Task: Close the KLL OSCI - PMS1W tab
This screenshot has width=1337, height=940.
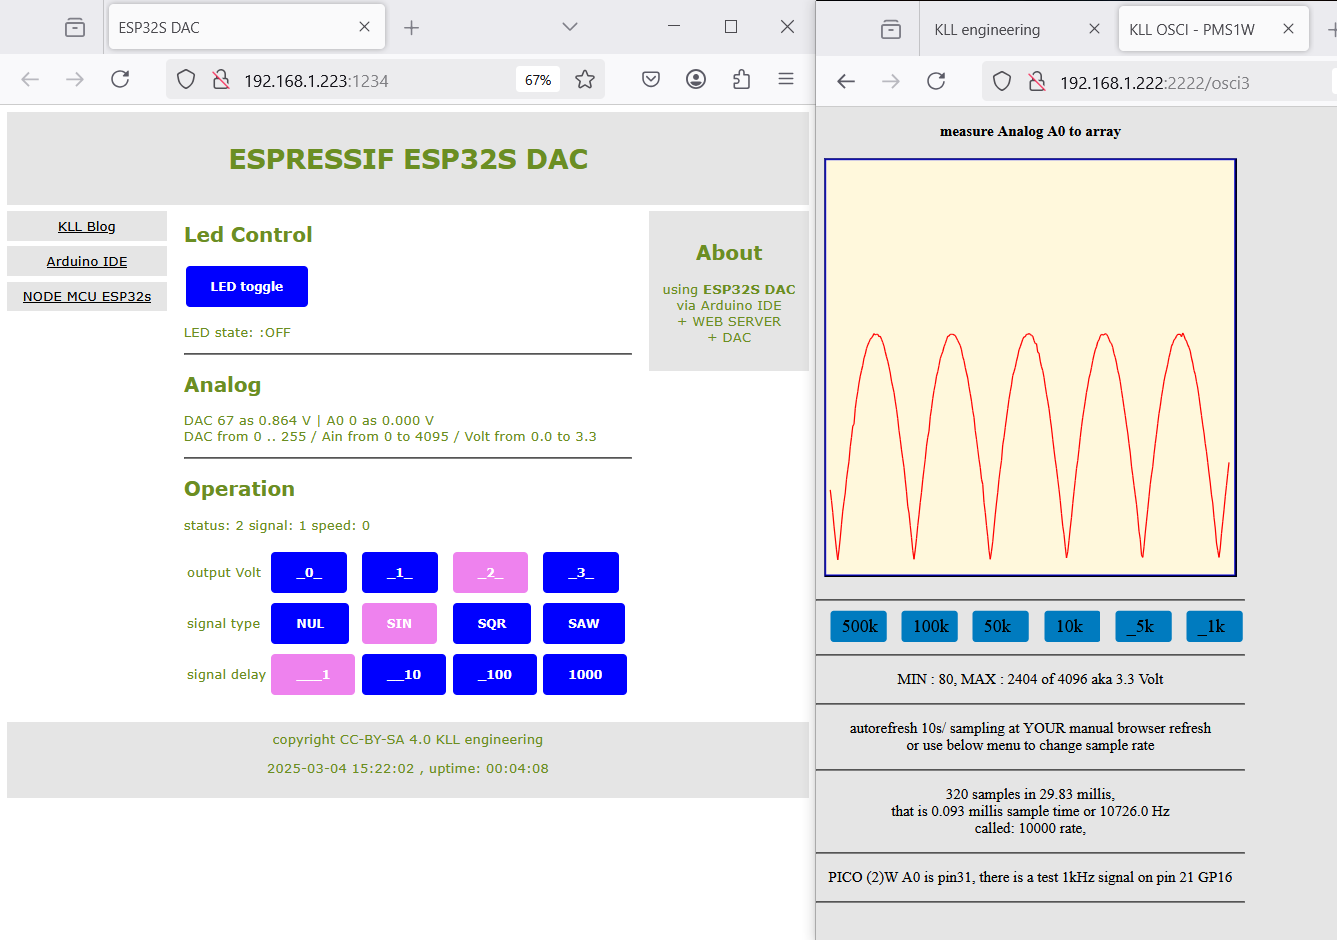Action: click(1288, 29)
